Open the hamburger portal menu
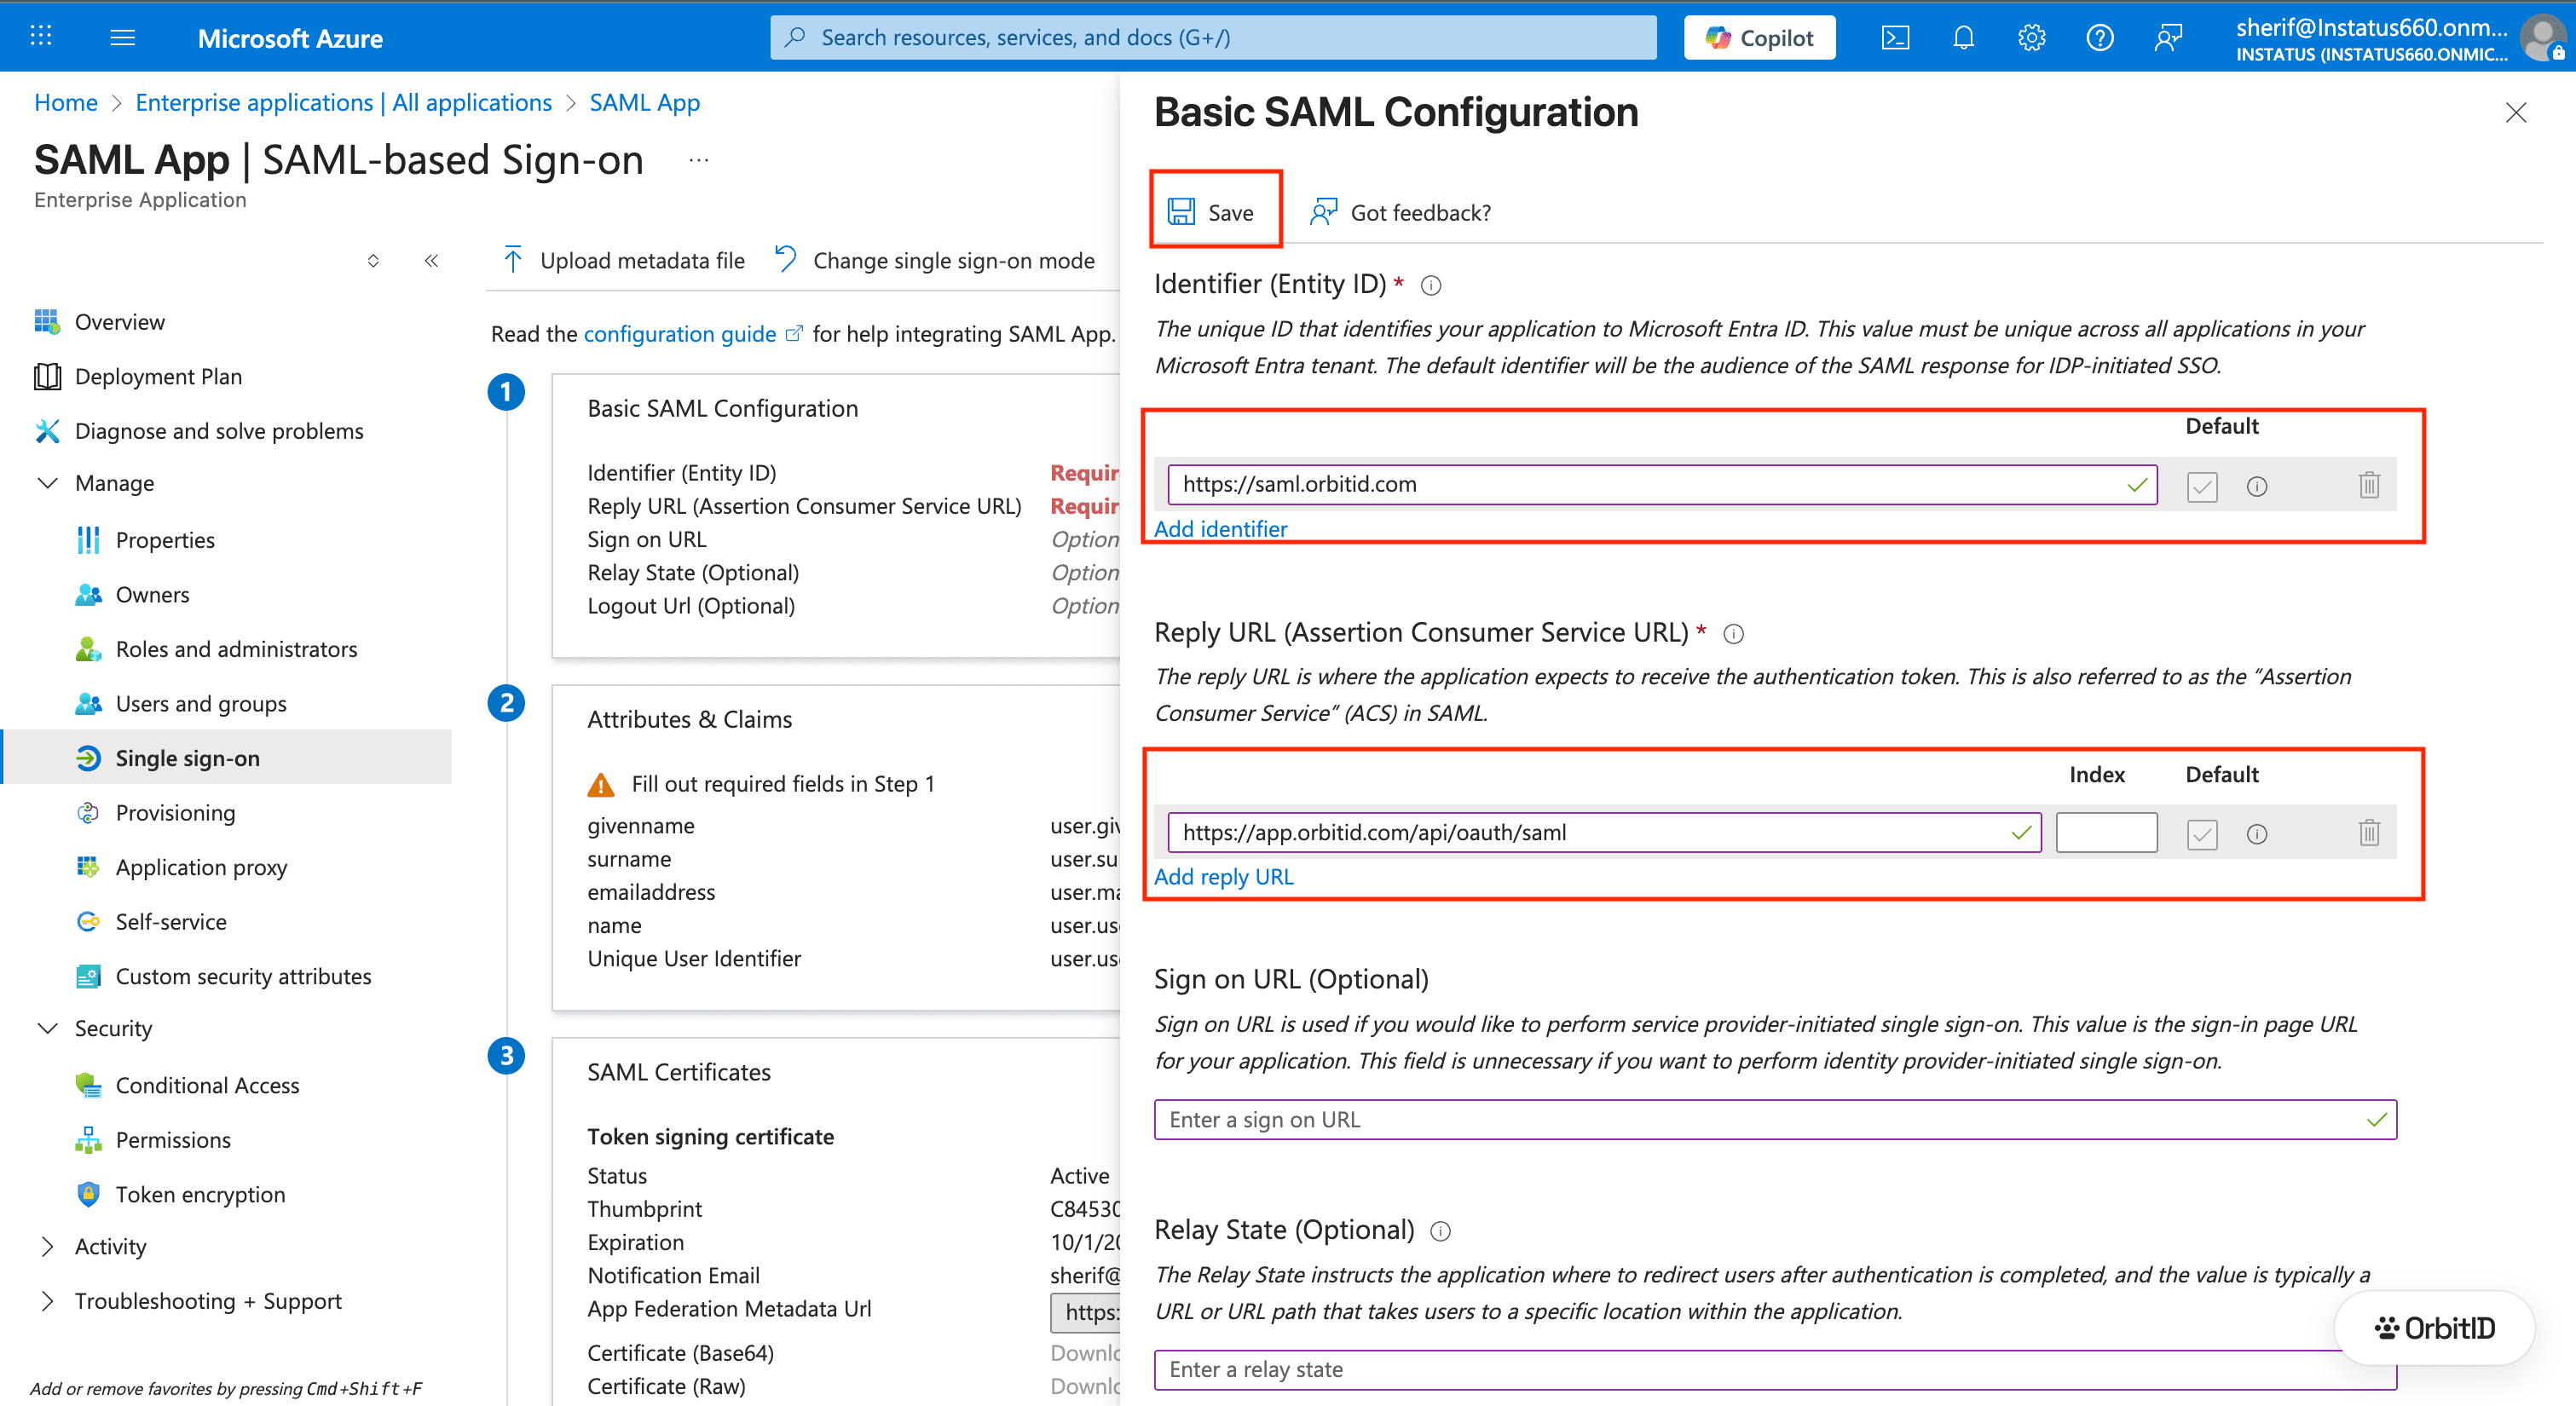This screenshot has height=1406, width=2576. (122, 37)
